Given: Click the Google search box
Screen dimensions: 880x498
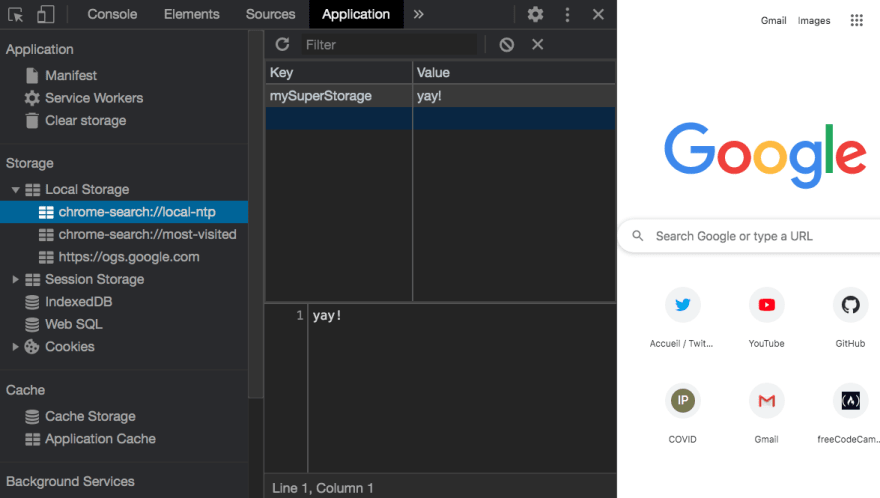Looking at the screenshot, I should [x=749, y=236].
